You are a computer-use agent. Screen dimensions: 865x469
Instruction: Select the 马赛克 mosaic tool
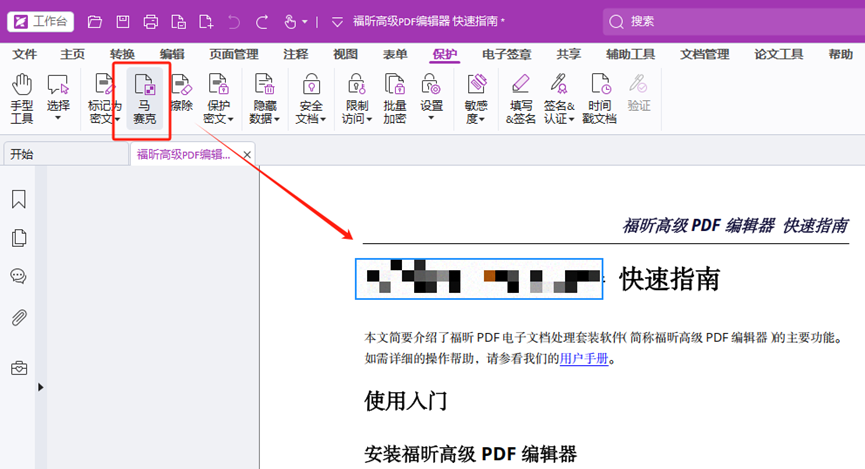(x=144, y=98)
